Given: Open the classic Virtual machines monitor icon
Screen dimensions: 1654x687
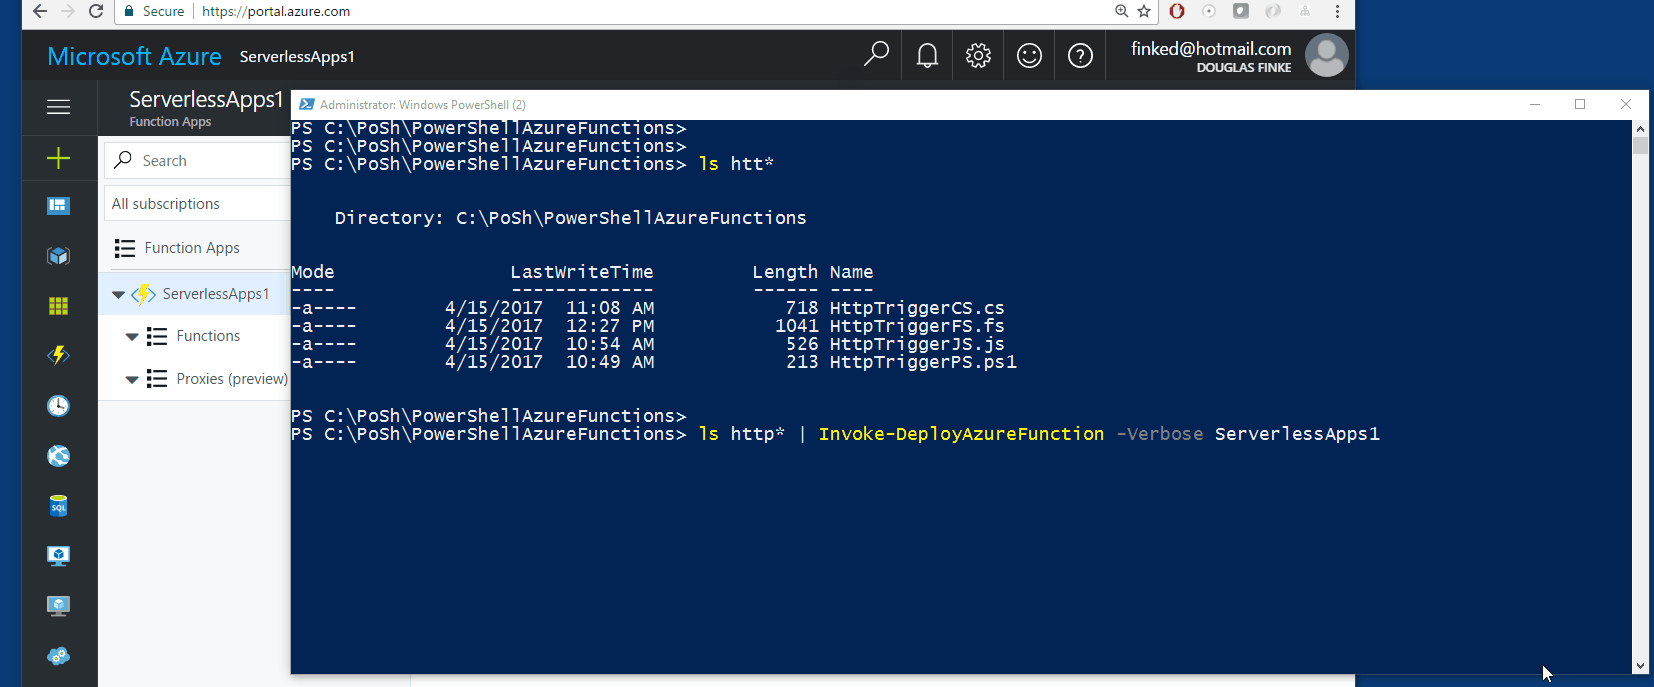Looking at the screenshot, I should tap(58, 606).
